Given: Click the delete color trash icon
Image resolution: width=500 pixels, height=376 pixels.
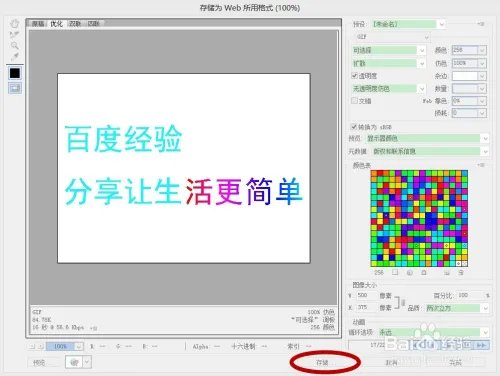Looking at the screenshot, I should click(x=461, y=272).
